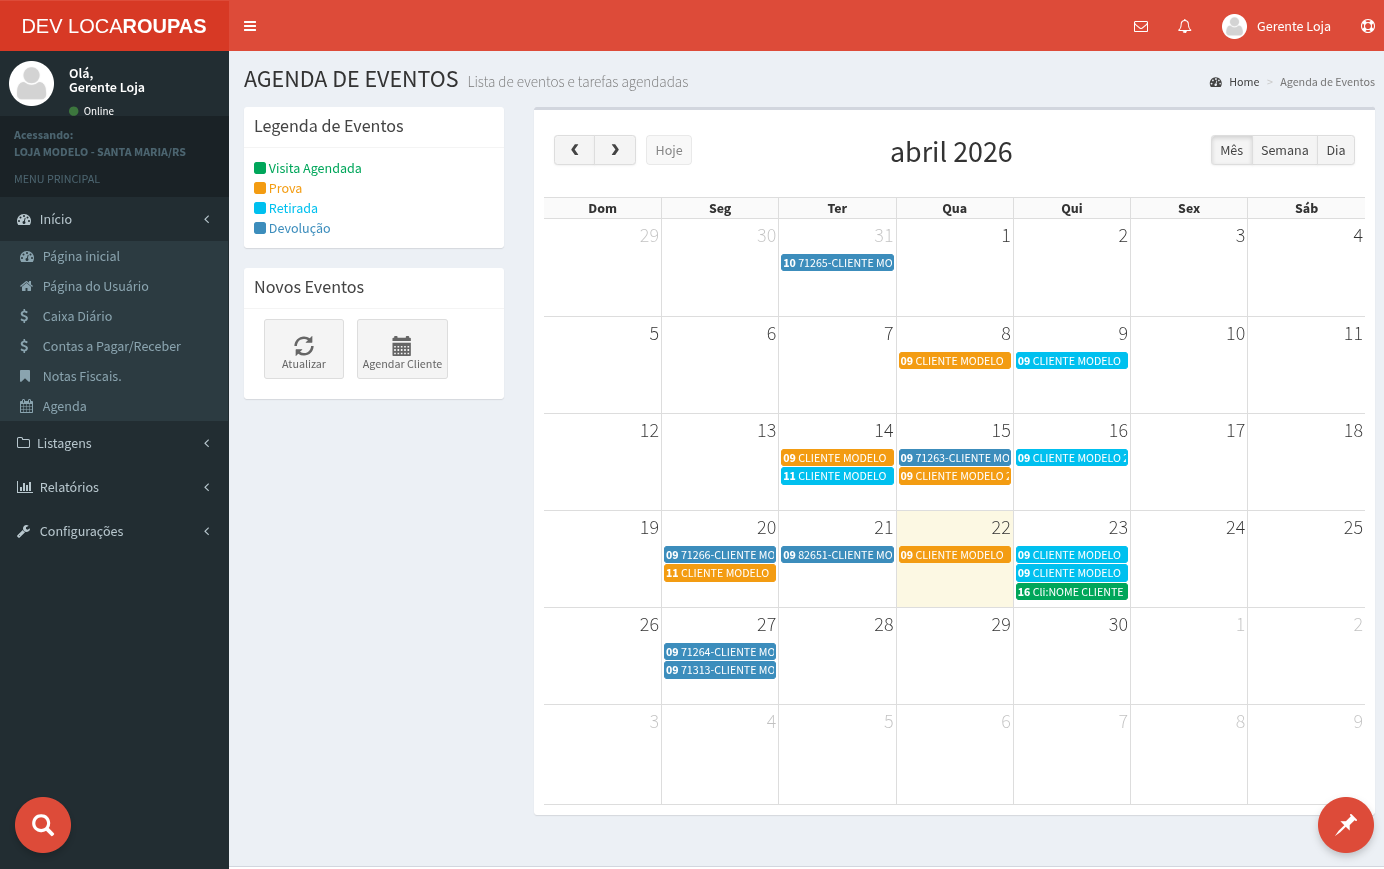The width and height of the screenshot is (1384, 869).
Task: Open 09 71263-CLIENTE event on April 15
Action: [954, 458]
